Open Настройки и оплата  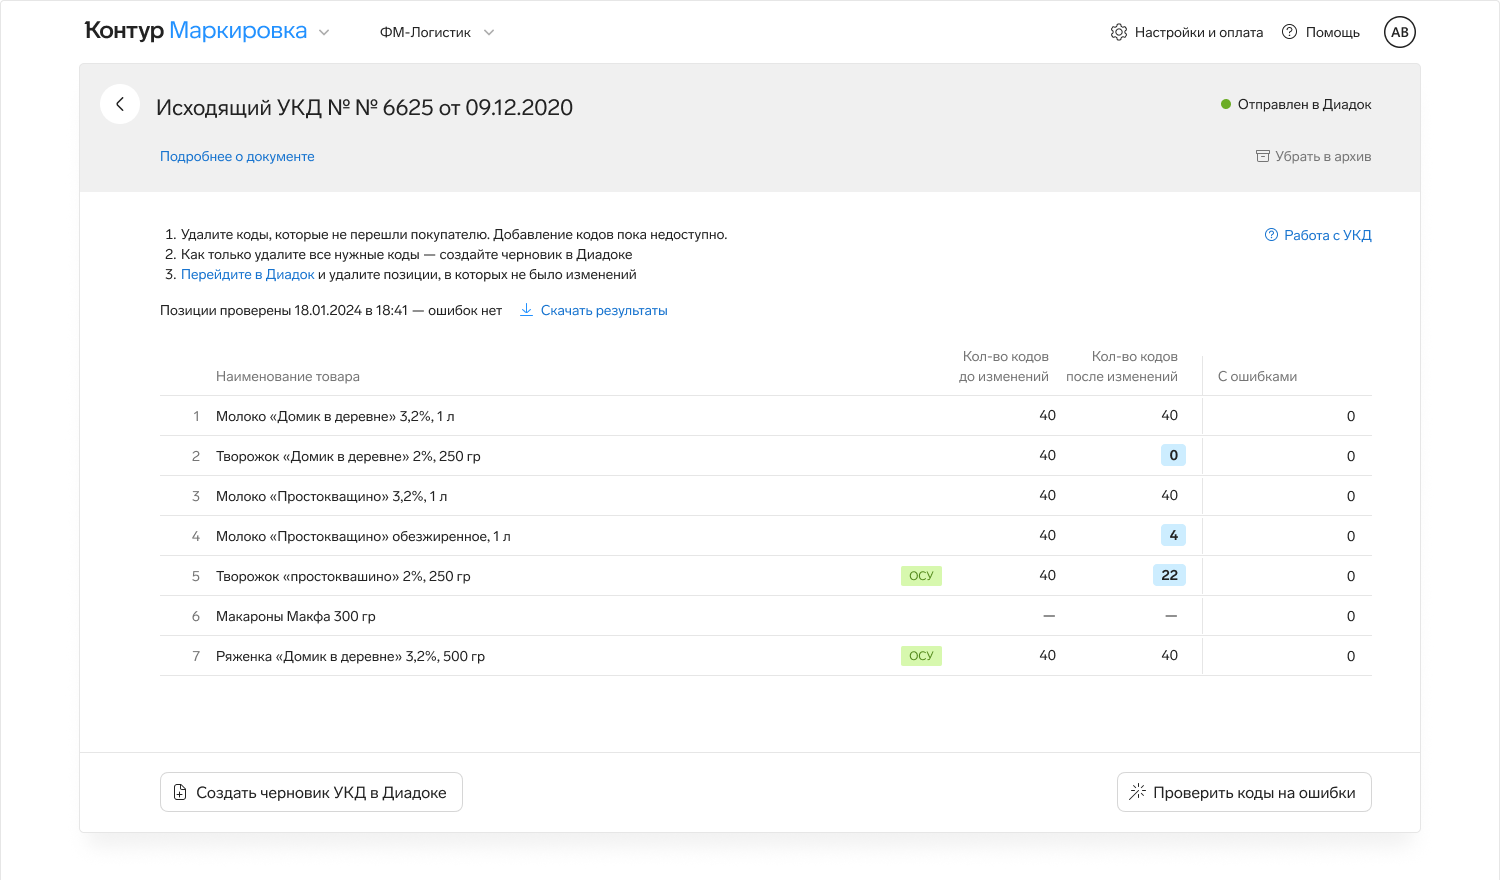point(1187,32)
